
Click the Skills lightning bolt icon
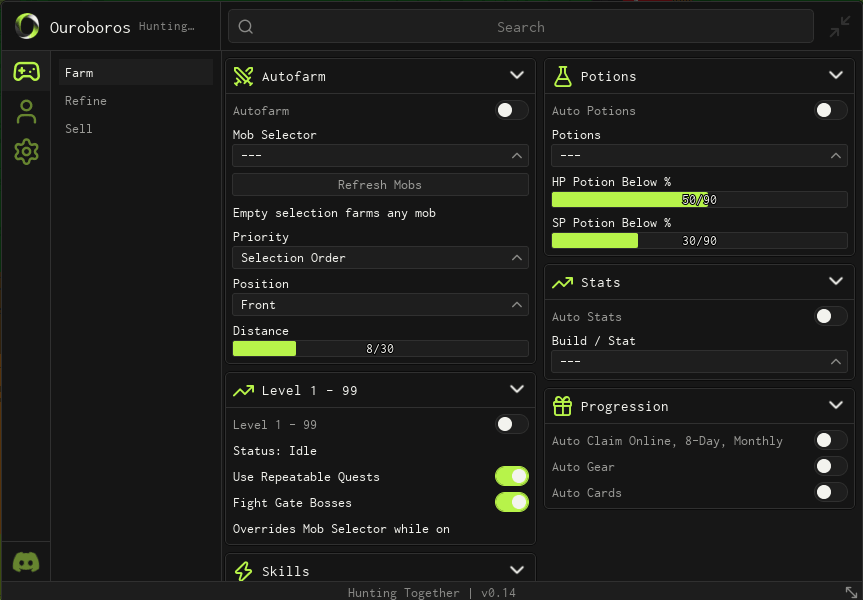click(x=243, y=571)
